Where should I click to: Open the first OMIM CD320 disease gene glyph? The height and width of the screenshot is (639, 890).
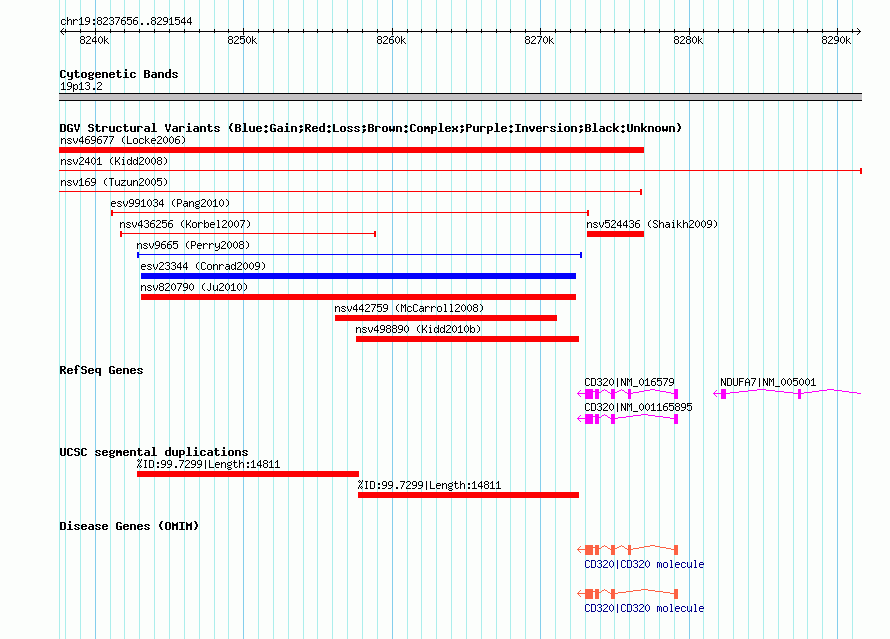click(628, 549)
